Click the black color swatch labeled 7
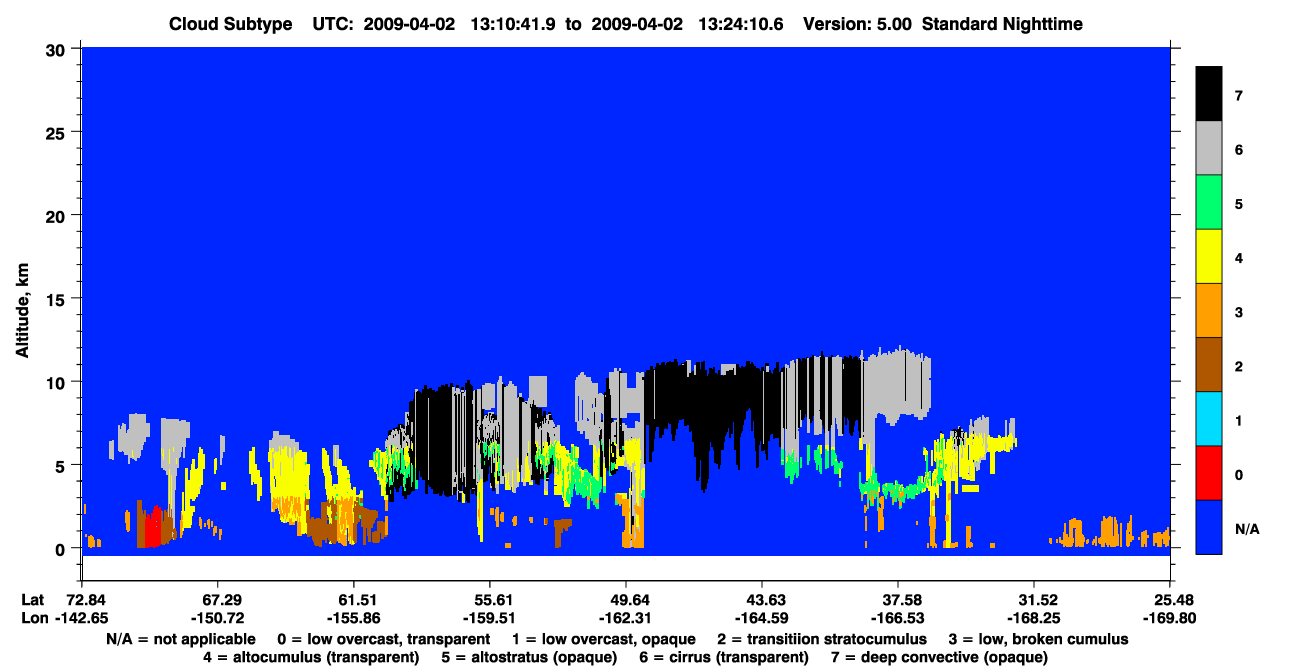The width and height of the screenshot is (1300, 667). coord(1209,93)
